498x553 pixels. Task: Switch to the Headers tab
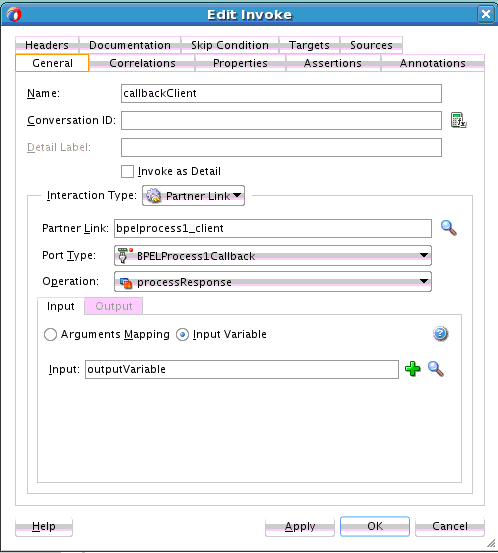[x=47, y=45]
